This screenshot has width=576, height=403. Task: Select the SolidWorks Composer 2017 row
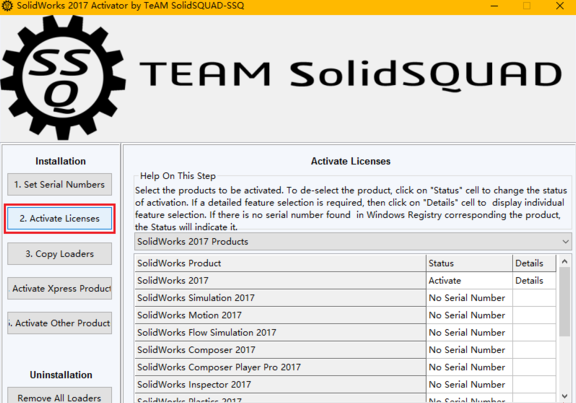(280, 350)
